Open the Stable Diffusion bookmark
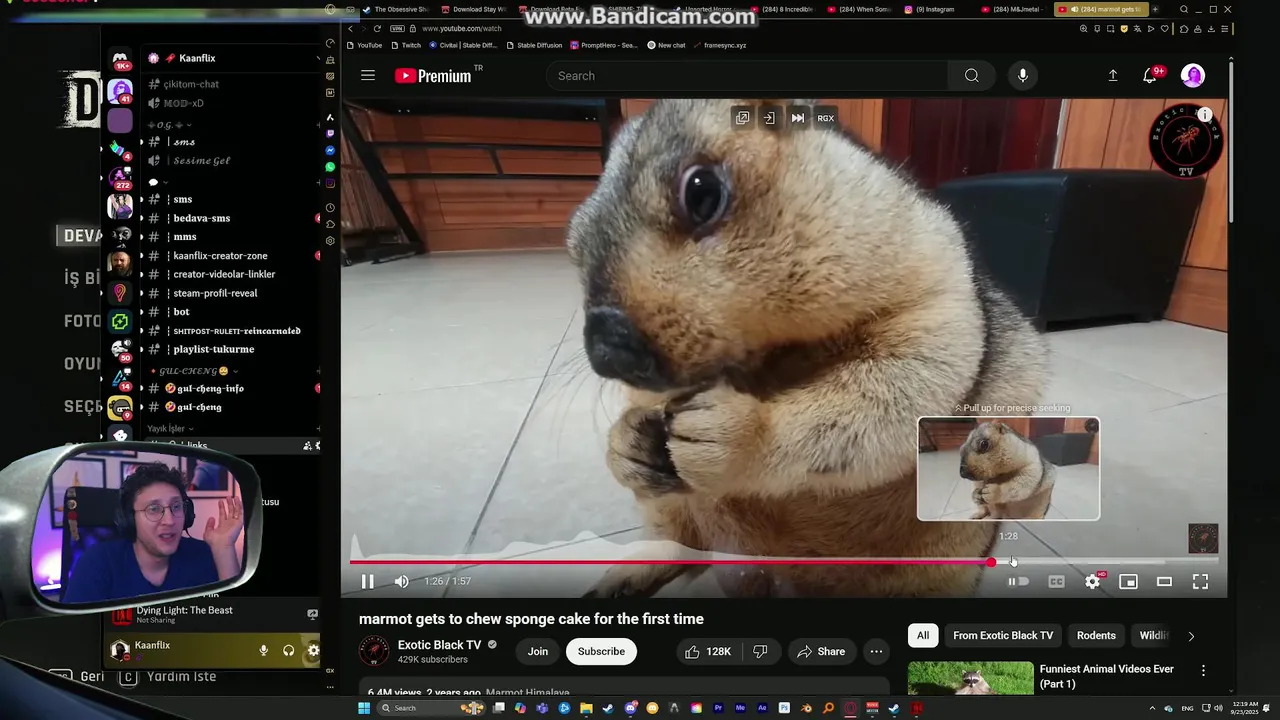This screenshot has width=1280, height=720. click(534, 45)
